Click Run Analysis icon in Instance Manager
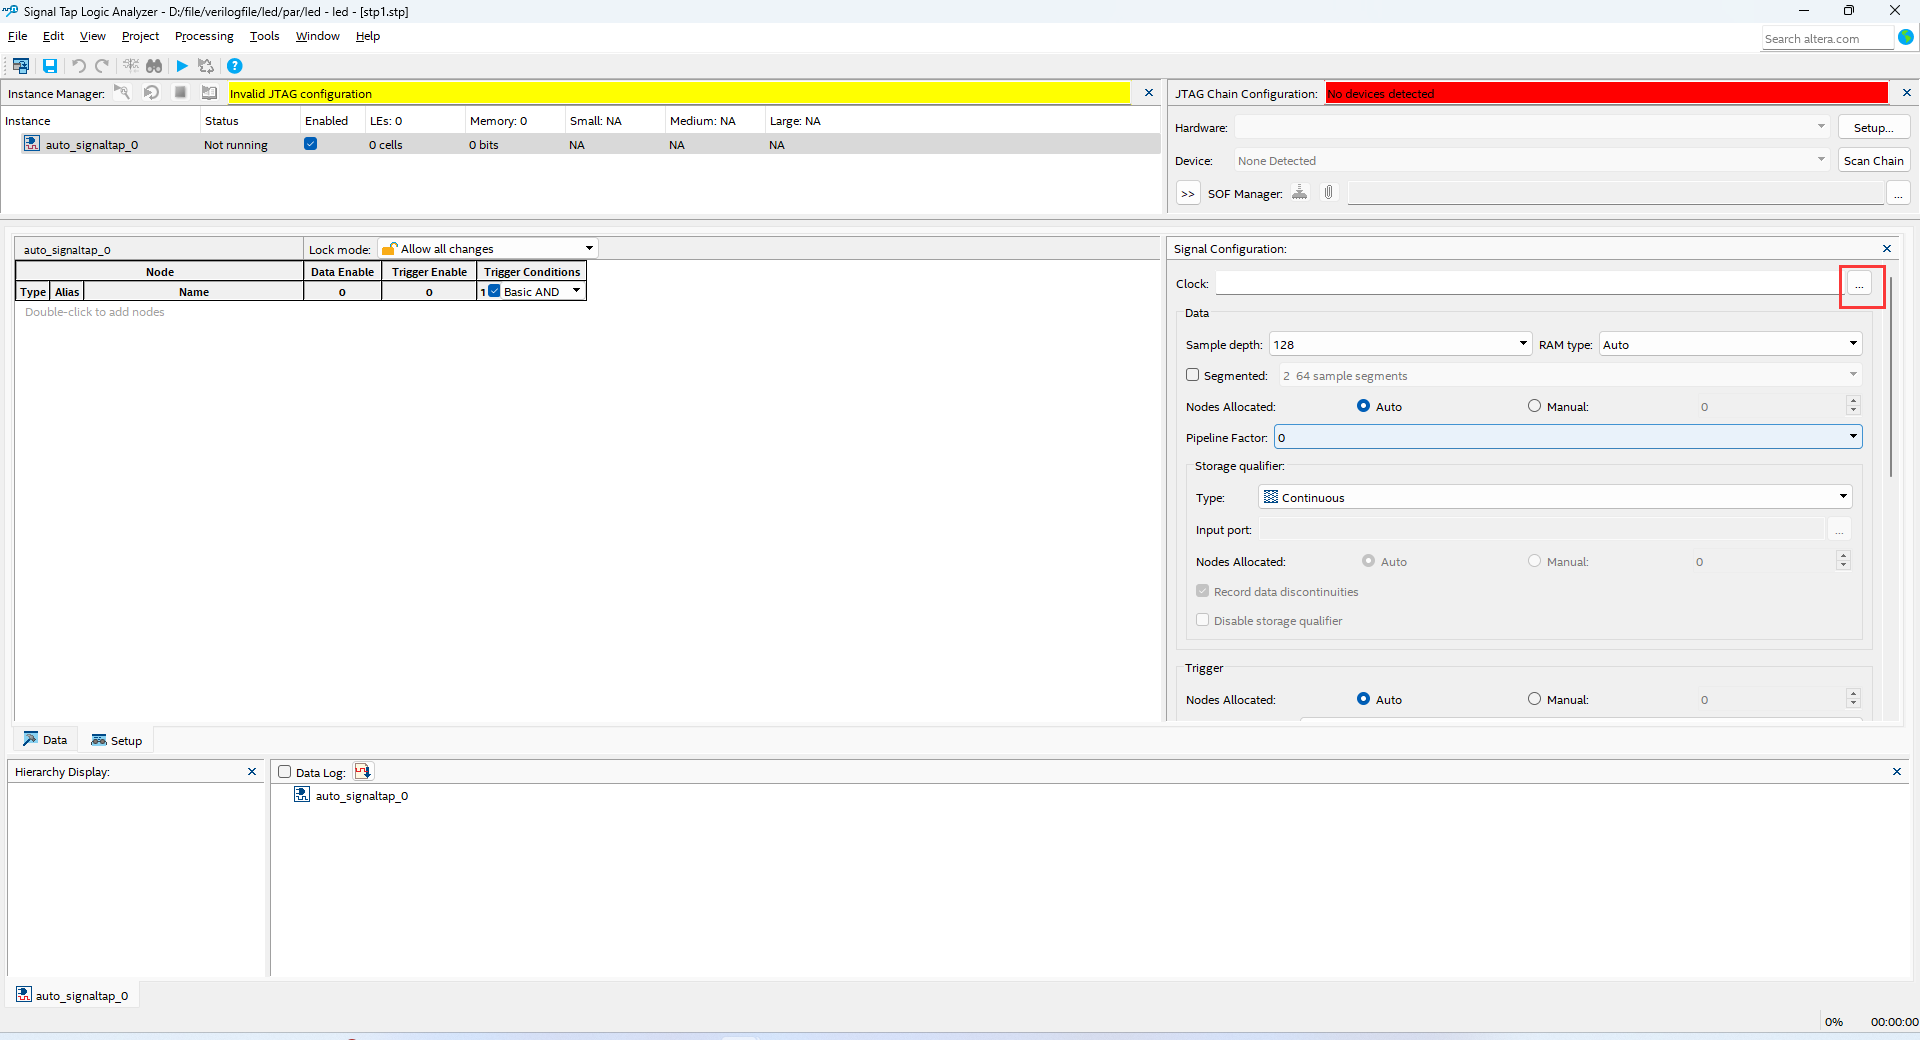This screenshot has width=1920, height=1040. tap(122, 92)
